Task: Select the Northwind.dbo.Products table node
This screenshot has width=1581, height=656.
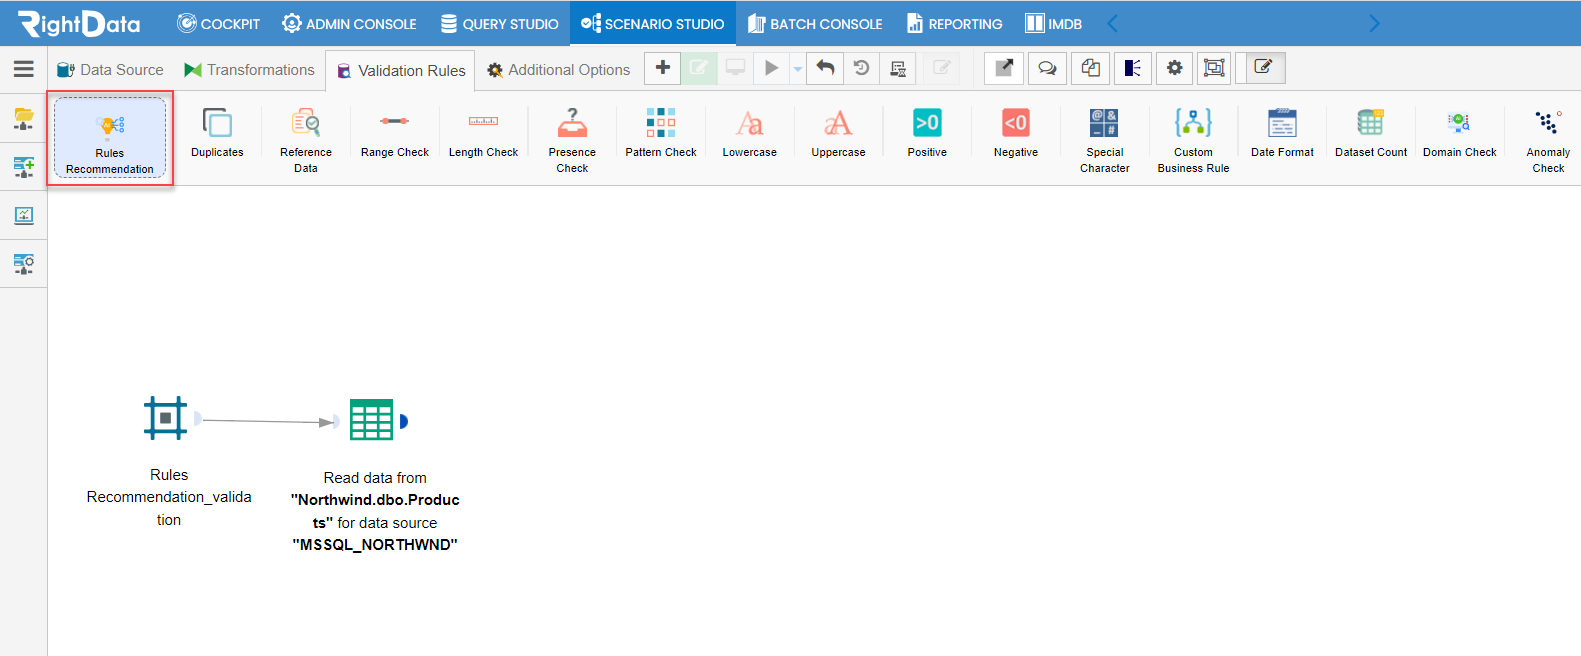Action: [371, 419]
